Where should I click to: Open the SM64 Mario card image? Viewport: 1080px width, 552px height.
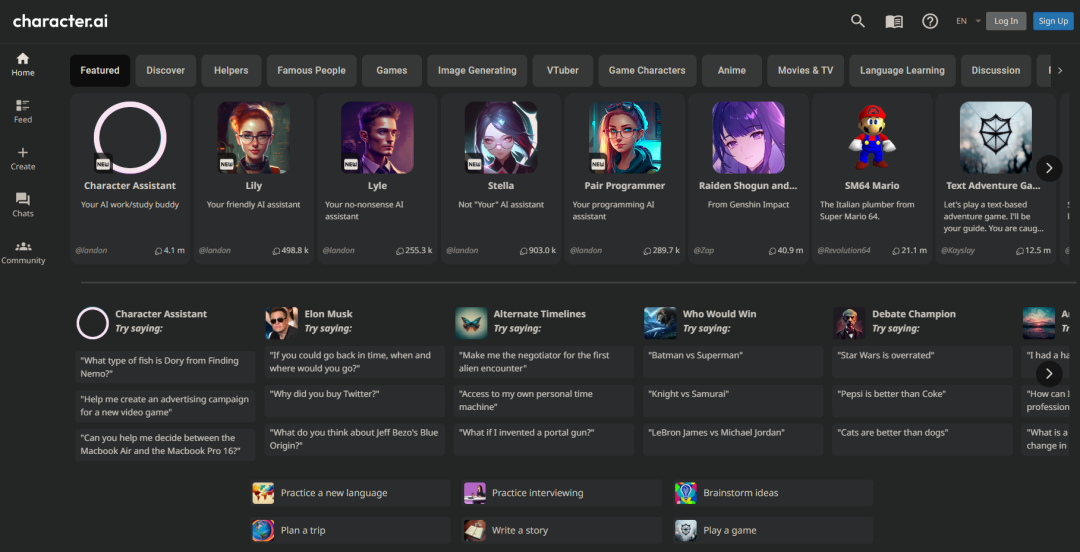[x=872, y=137]
